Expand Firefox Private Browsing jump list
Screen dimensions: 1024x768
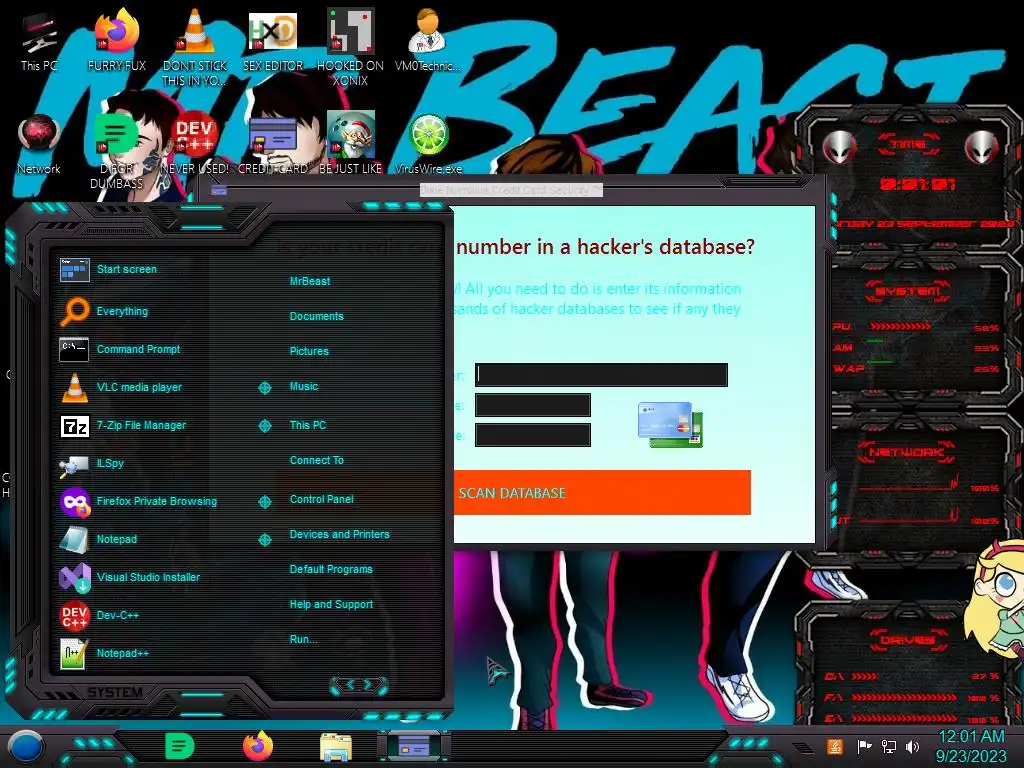point(264,502)
